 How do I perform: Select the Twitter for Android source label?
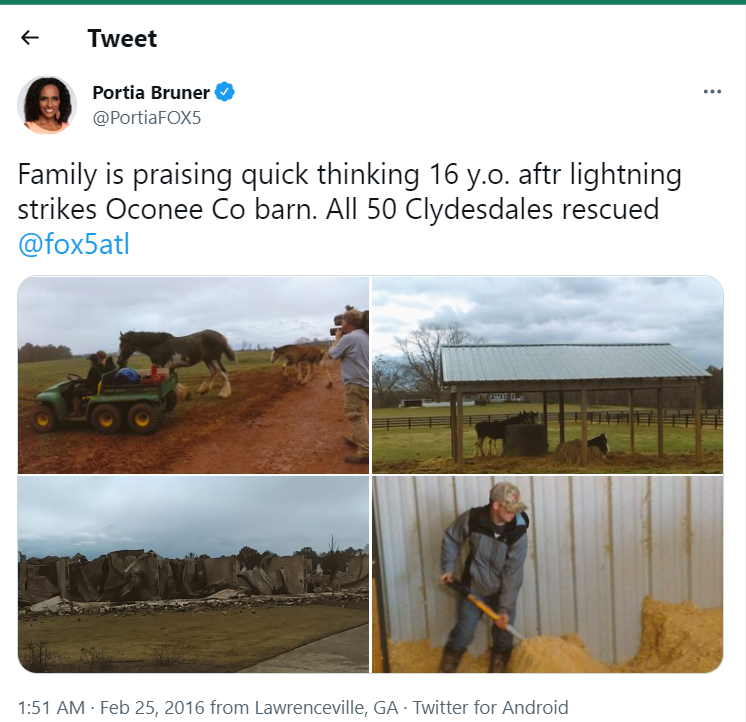pyautogui.click(x=490, y=707)
